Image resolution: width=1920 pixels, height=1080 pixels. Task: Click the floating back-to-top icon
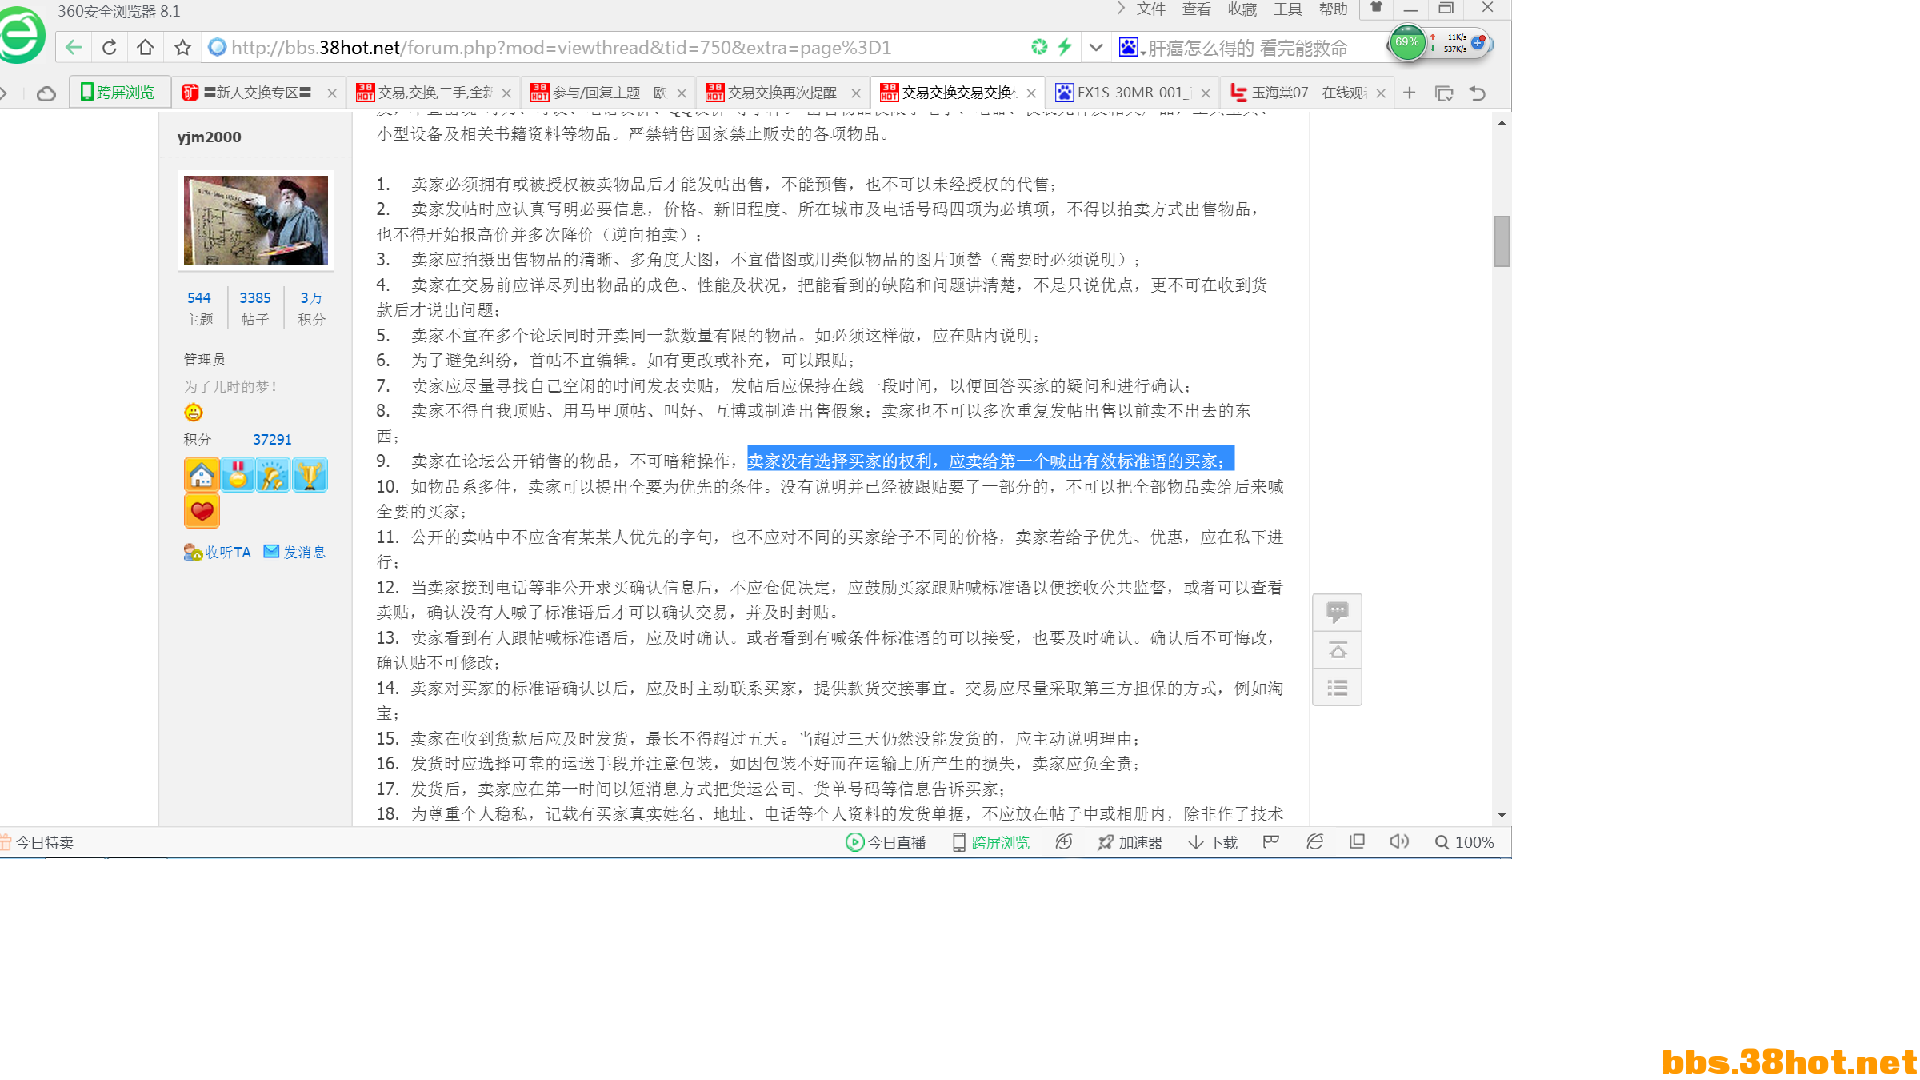tap(1337, 650)
